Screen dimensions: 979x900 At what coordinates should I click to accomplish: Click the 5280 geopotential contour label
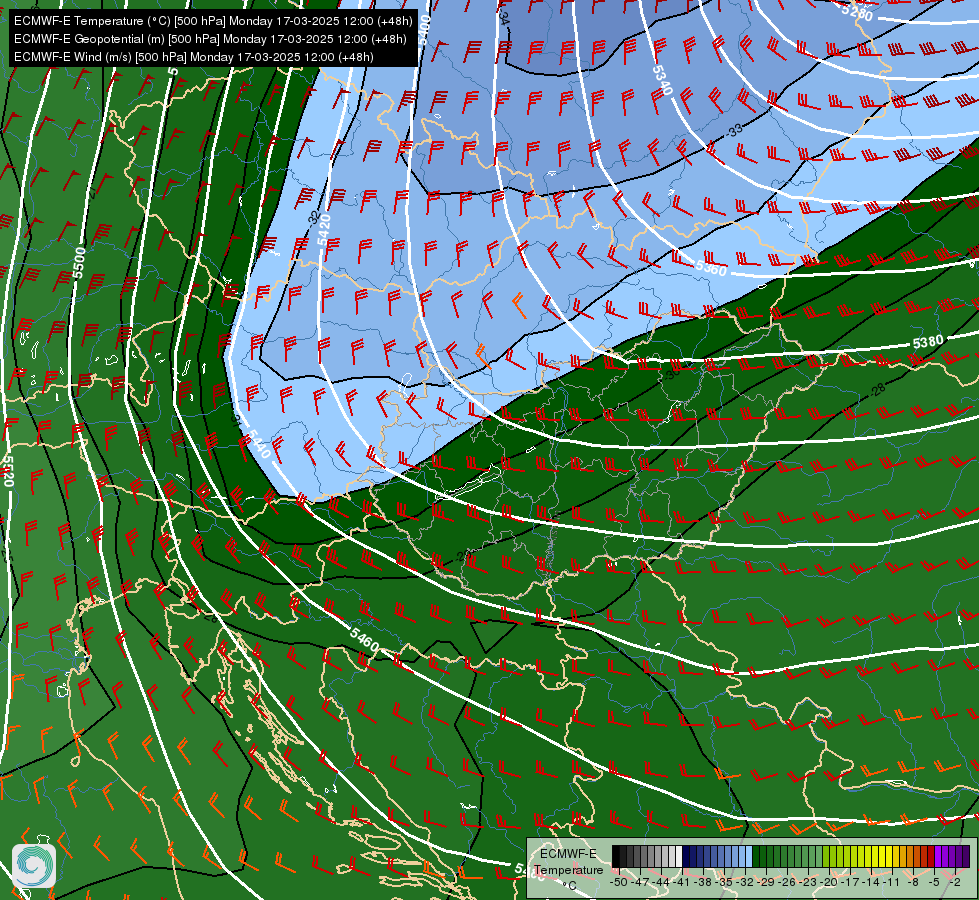tap(857, 11)
